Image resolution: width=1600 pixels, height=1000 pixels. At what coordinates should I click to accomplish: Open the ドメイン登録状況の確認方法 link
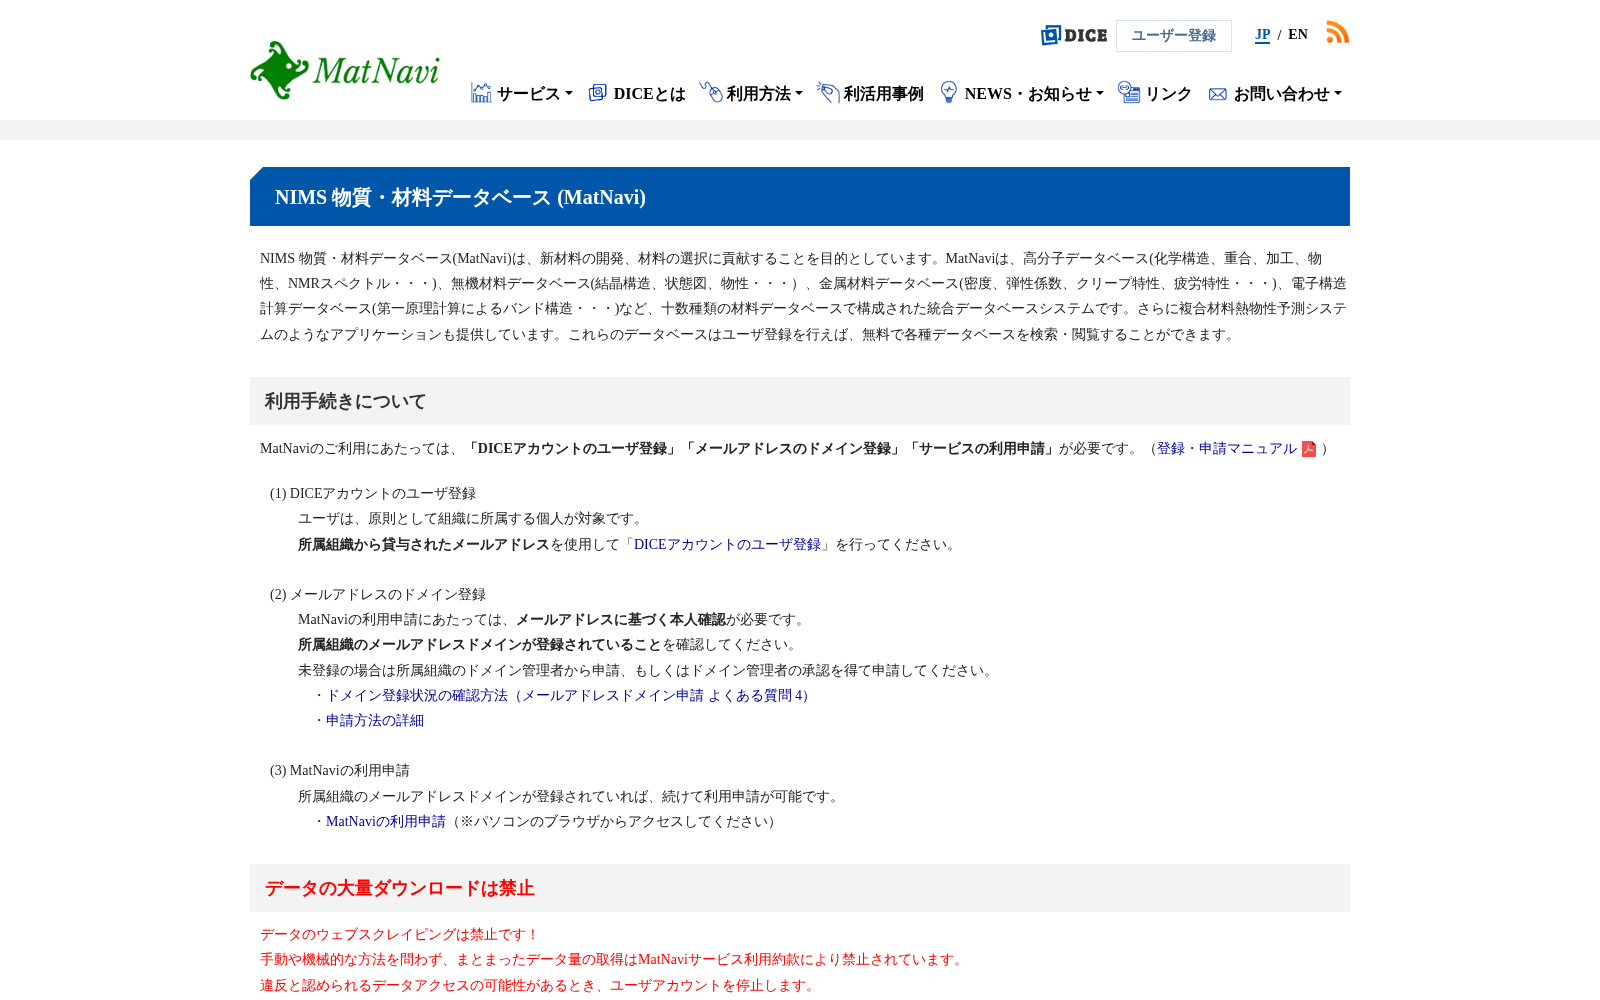569,696
